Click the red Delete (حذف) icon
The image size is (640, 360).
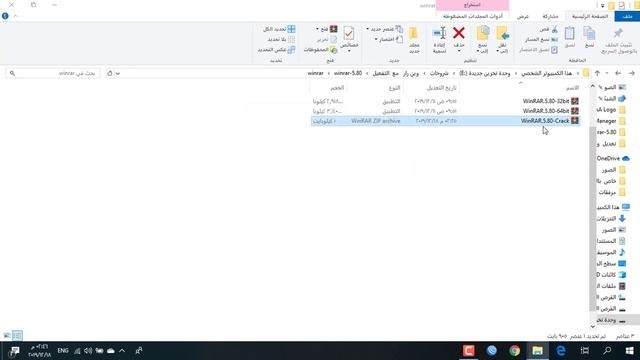(x=459, y=34)
